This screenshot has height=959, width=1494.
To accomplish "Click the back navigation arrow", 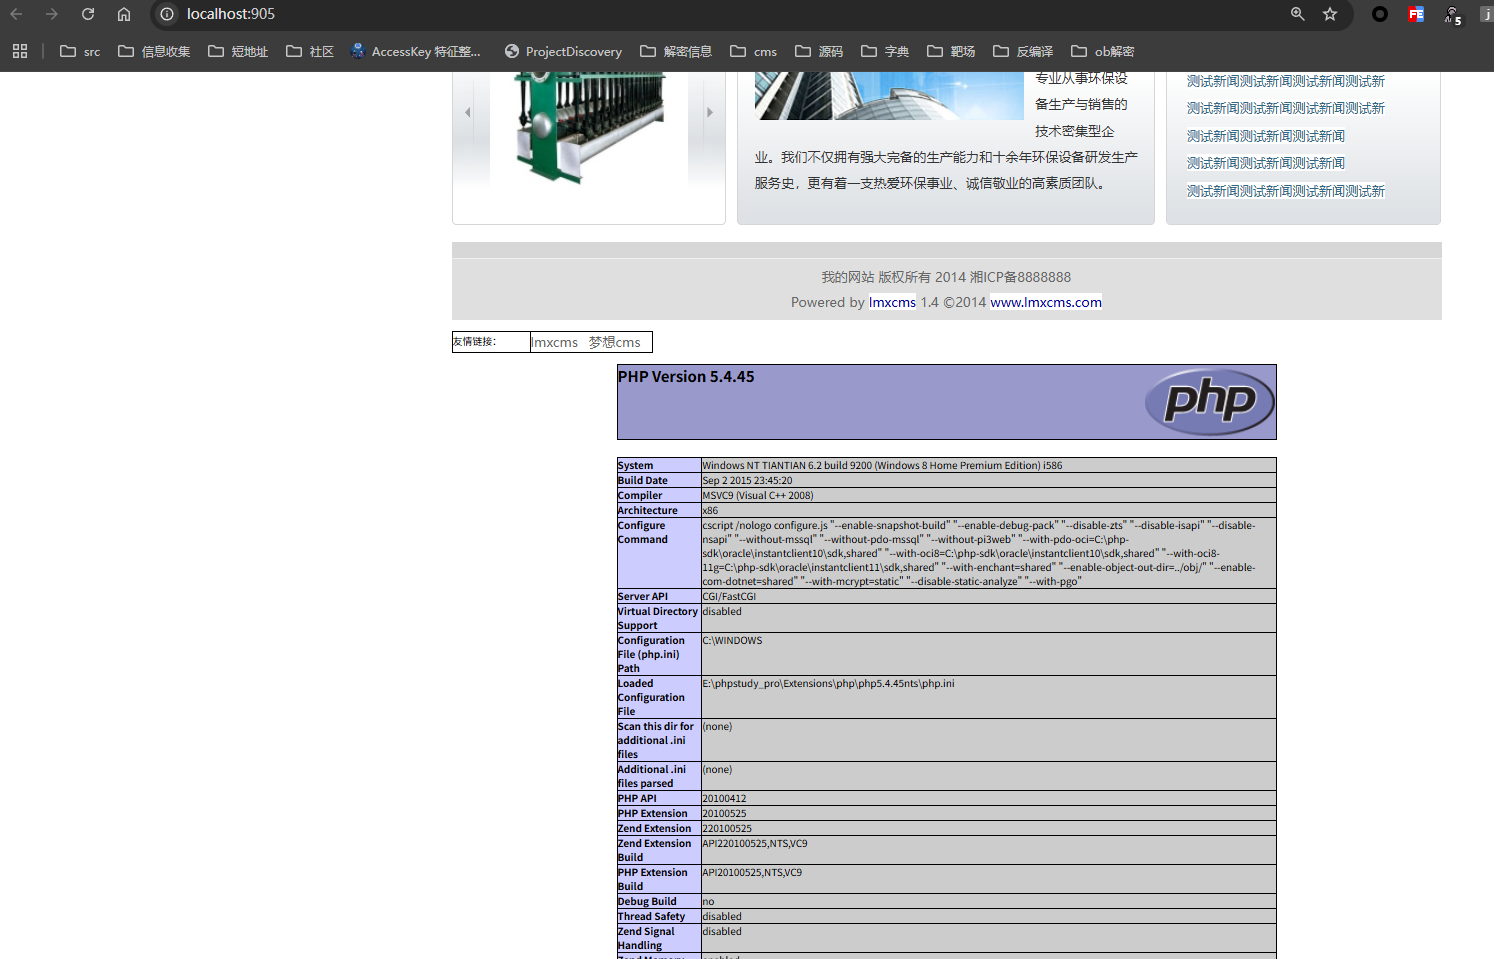I will [16, 14].
